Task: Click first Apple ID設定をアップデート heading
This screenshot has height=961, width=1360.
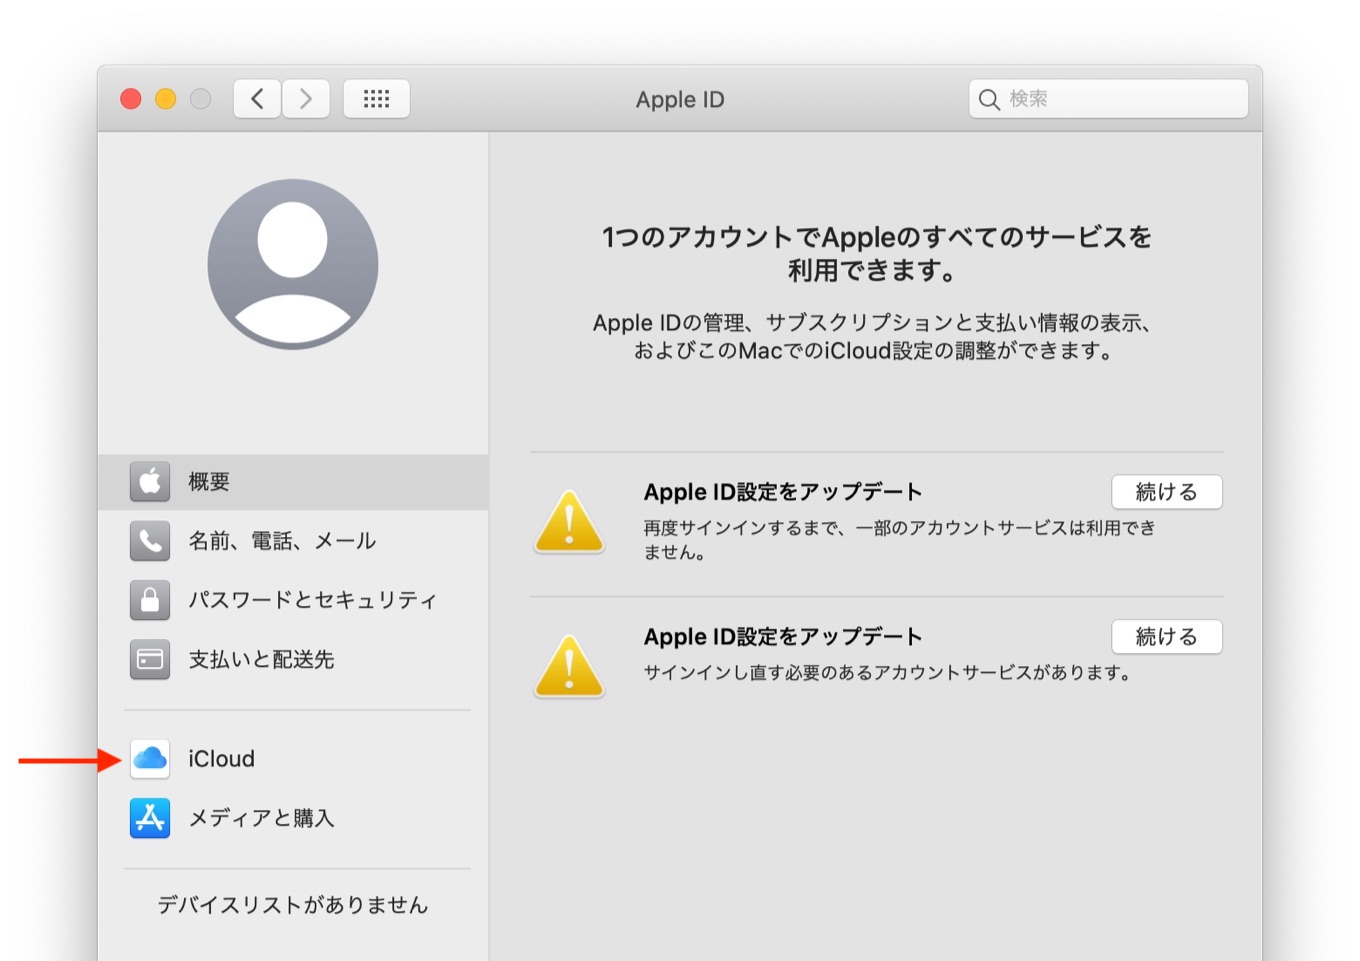Action: tap(783, 492)
